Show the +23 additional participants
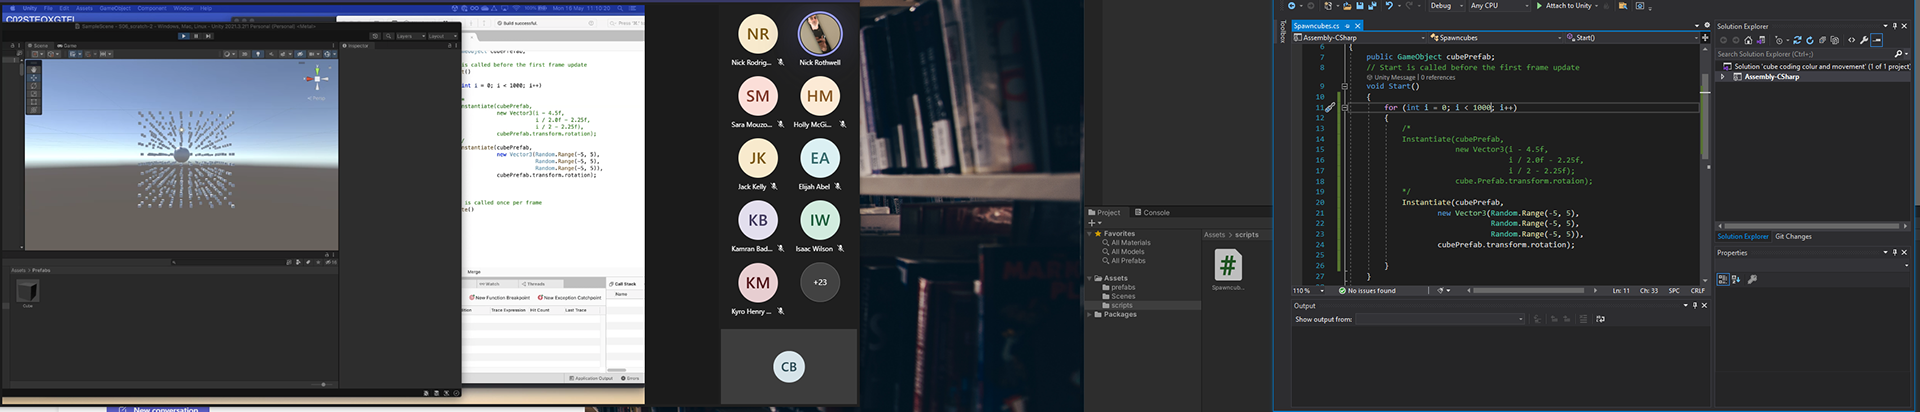Screen dimensions: 1920x412 tap(820, 282)
